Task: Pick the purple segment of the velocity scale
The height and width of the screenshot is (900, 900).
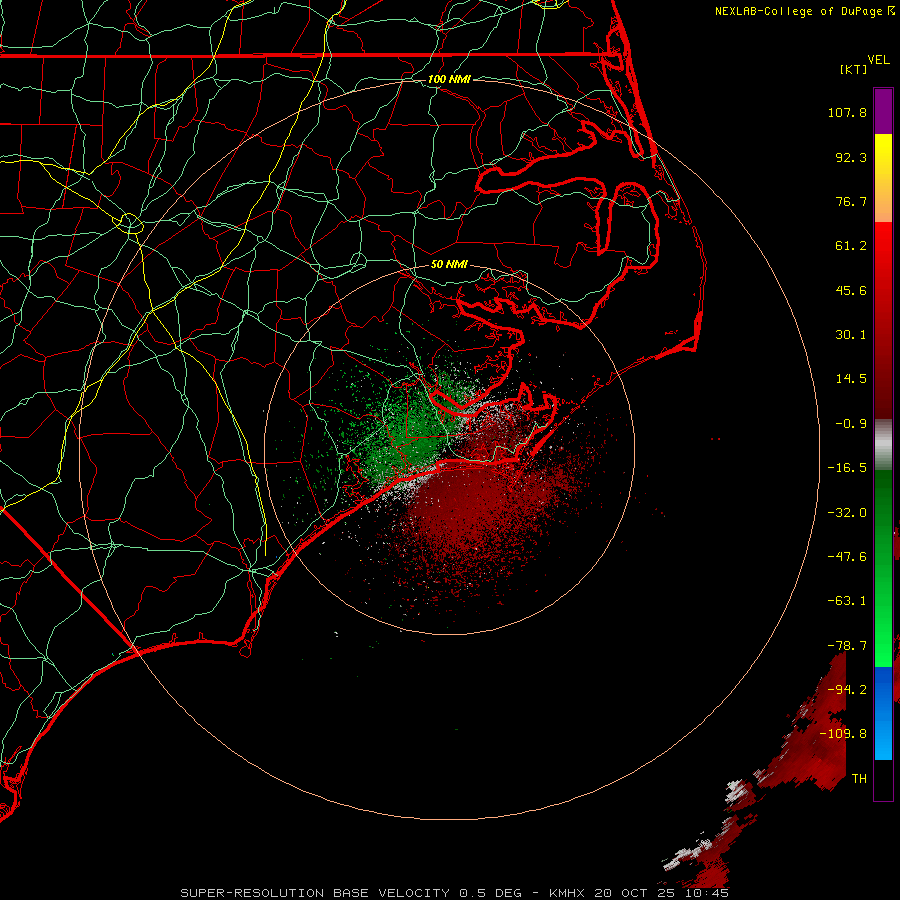Action: tap(883, 111)
